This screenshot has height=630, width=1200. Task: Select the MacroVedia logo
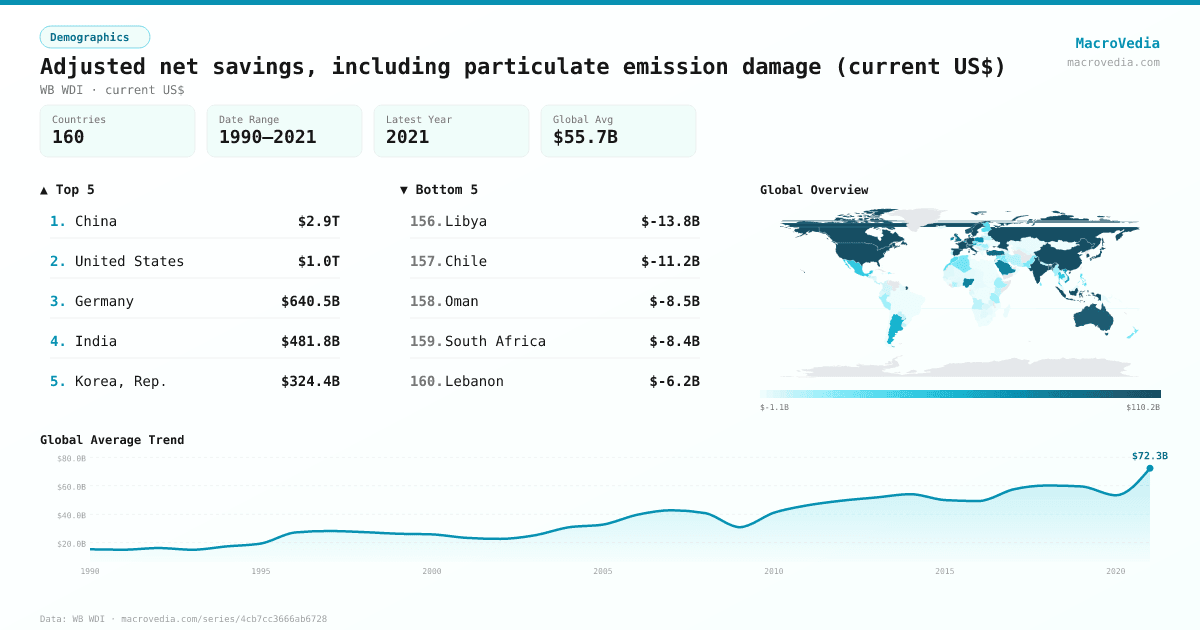[x=1117, y=42]
